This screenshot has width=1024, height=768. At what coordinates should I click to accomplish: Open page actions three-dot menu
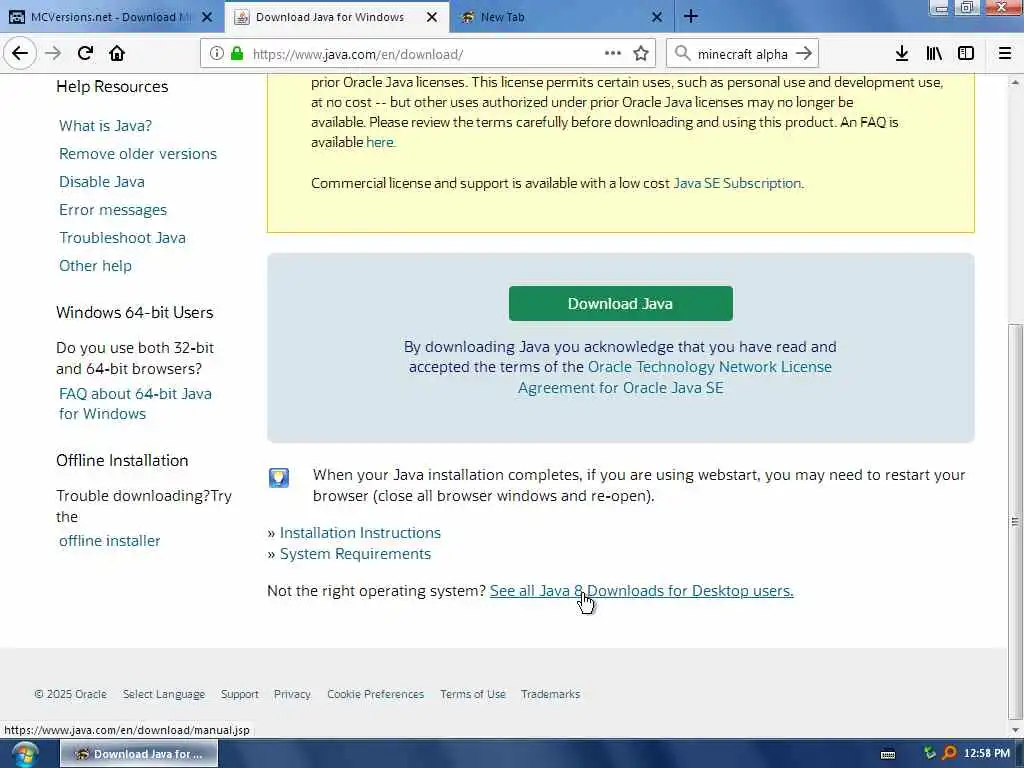613,54
